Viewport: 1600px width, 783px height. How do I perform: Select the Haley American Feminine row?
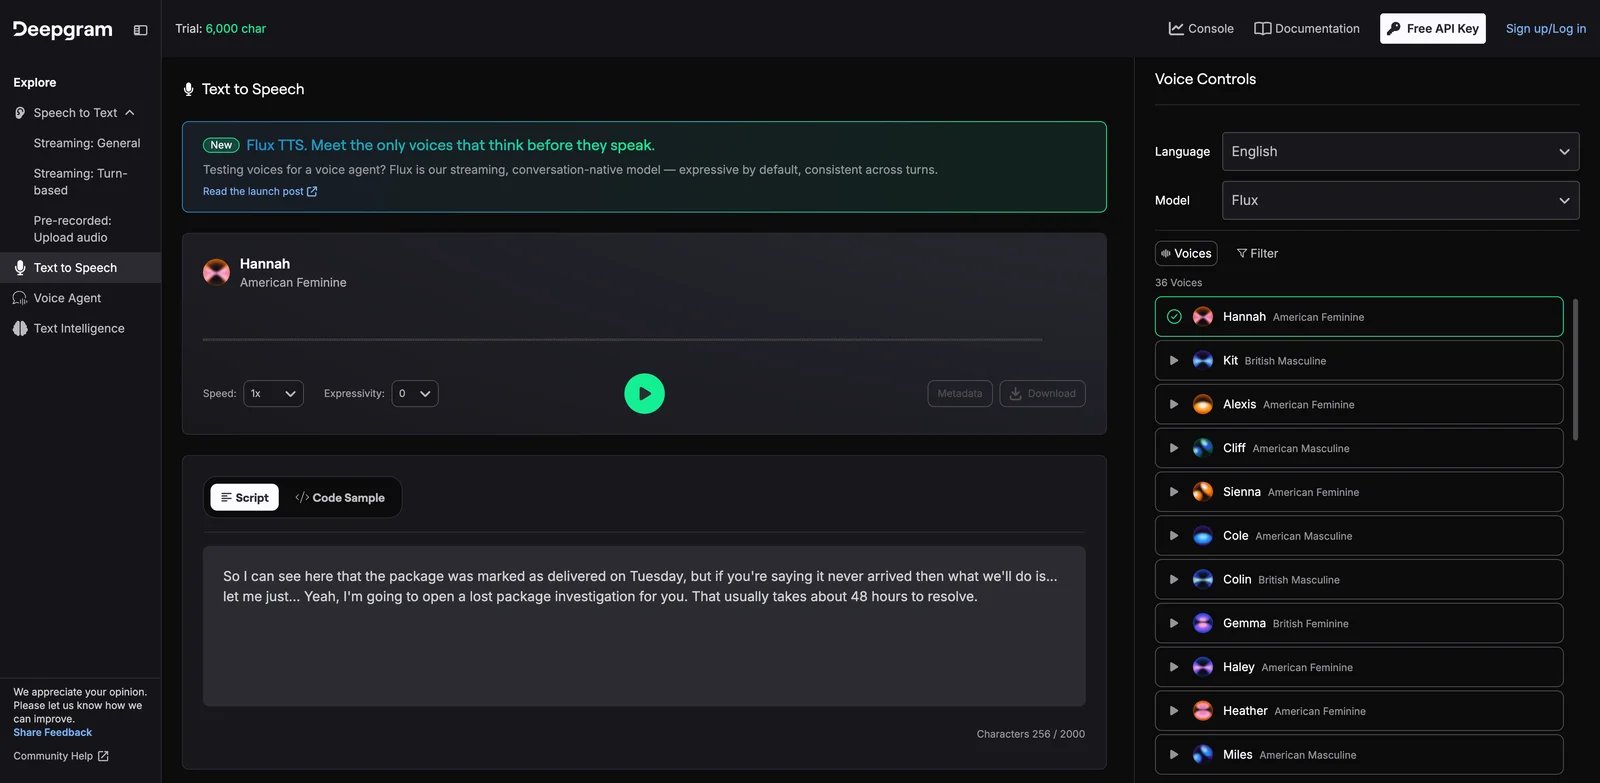pyautogui.click(x=1359, y=667)
